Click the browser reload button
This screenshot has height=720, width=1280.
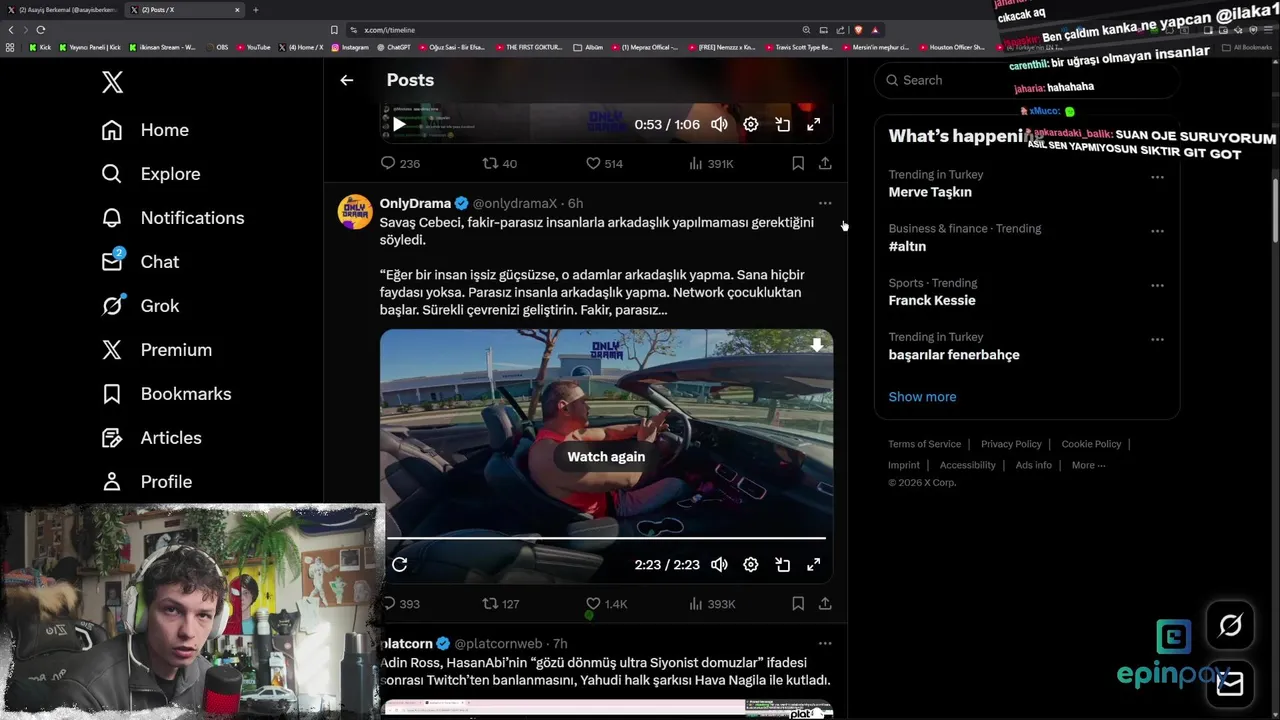(x=40, y=30)
